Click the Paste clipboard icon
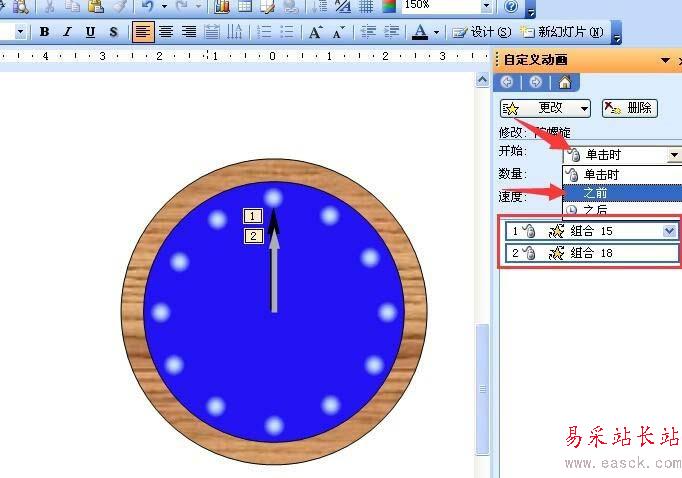Screen dimensions: 682x478 [x=95, y=6]
